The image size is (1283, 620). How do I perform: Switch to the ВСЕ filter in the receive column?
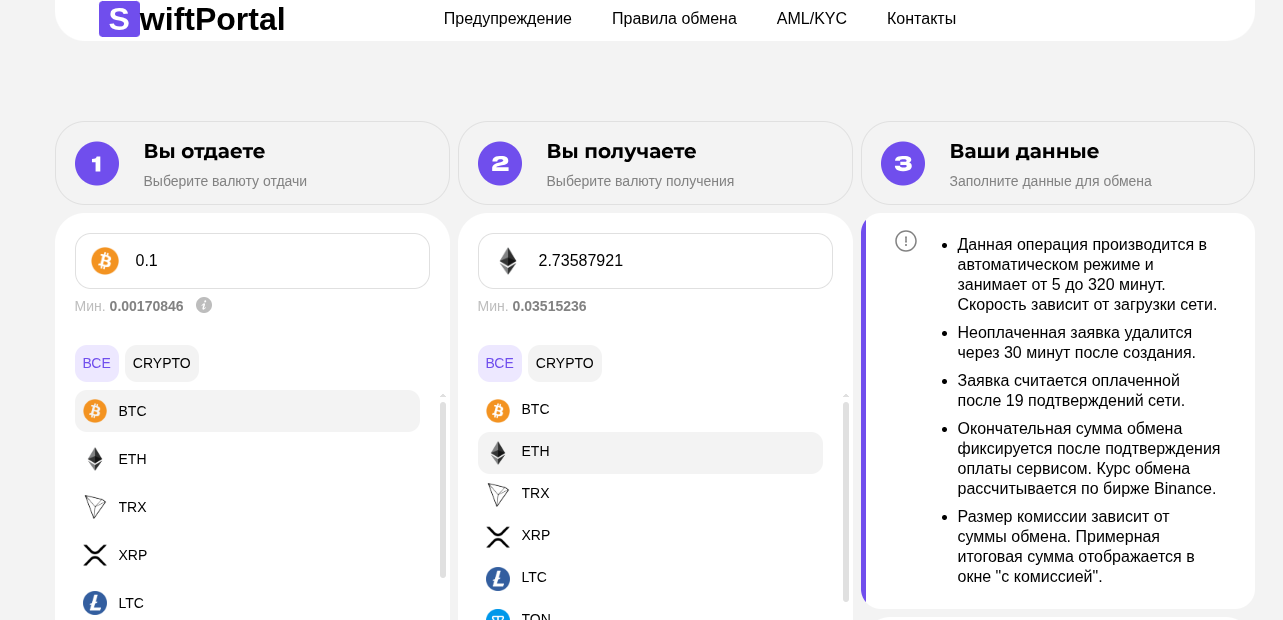[500, 363]
